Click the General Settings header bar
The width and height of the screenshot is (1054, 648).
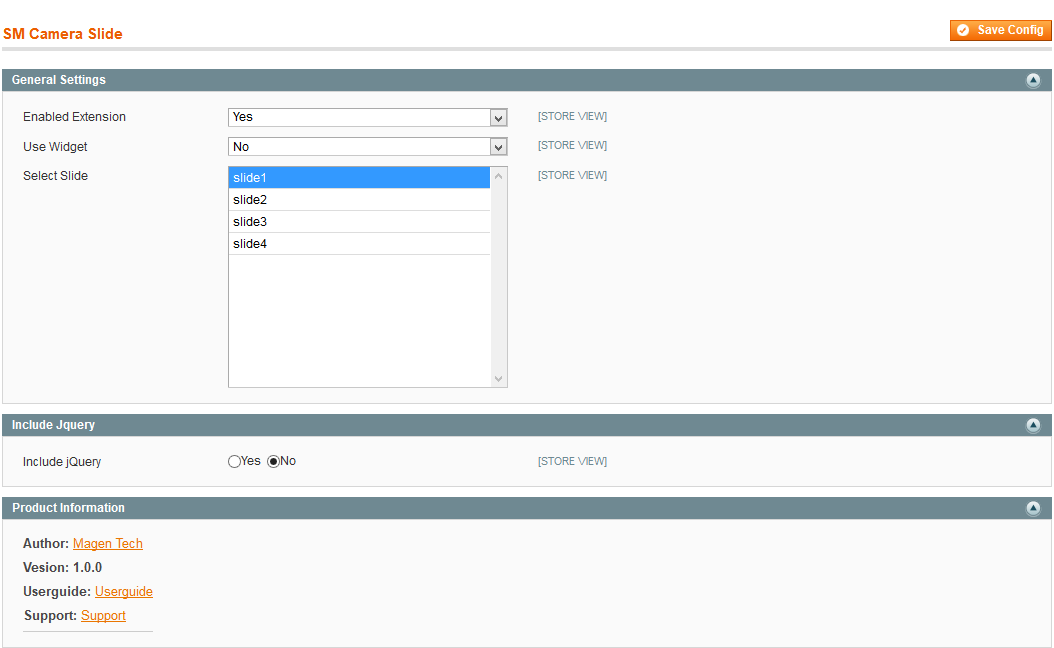pos(526,80)
